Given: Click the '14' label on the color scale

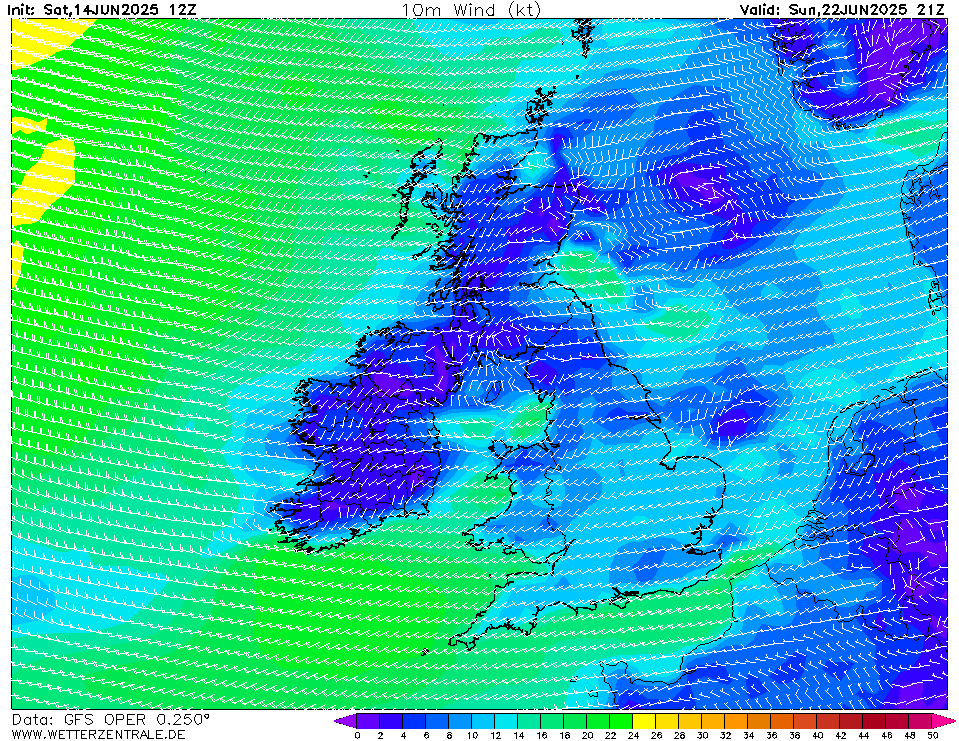Looking at the screenshot, I should (x=518, y=735).
